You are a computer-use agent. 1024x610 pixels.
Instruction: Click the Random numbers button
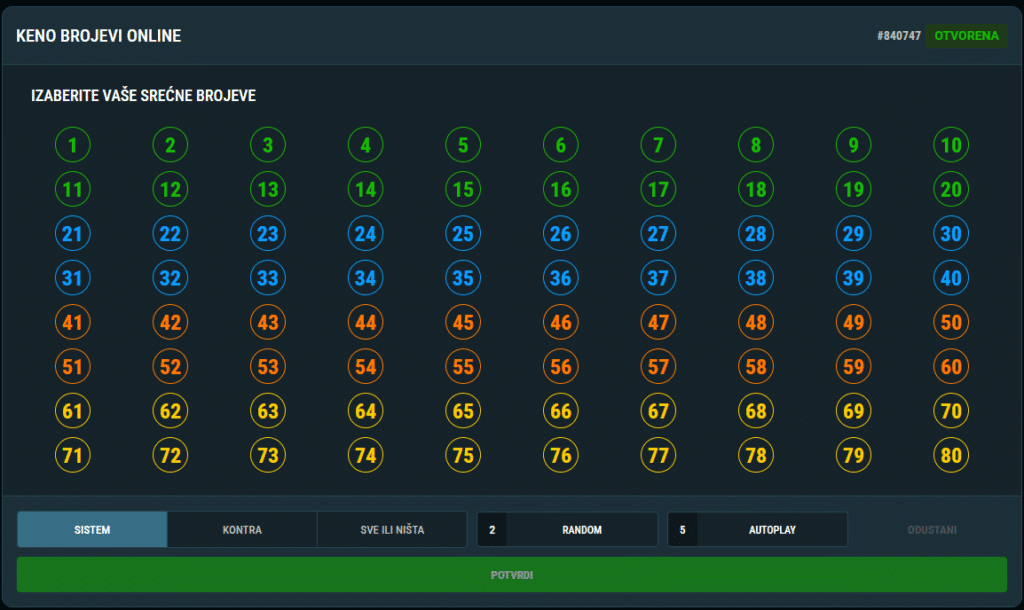pos(581,530)
